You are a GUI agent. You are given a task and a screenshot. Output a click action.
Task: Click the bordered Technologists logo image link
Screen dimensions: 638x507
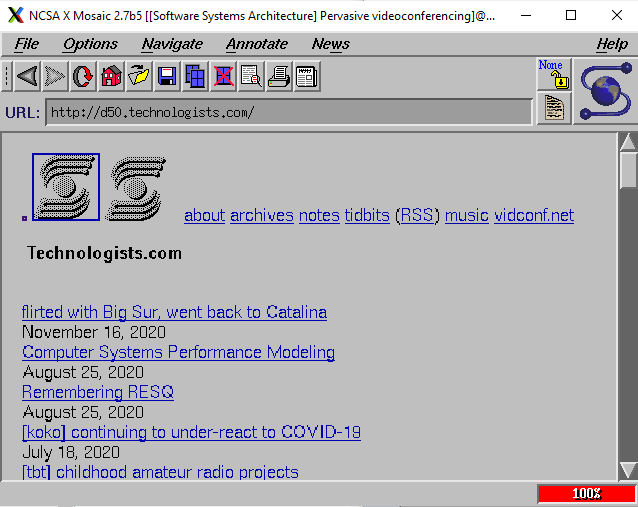66,187
